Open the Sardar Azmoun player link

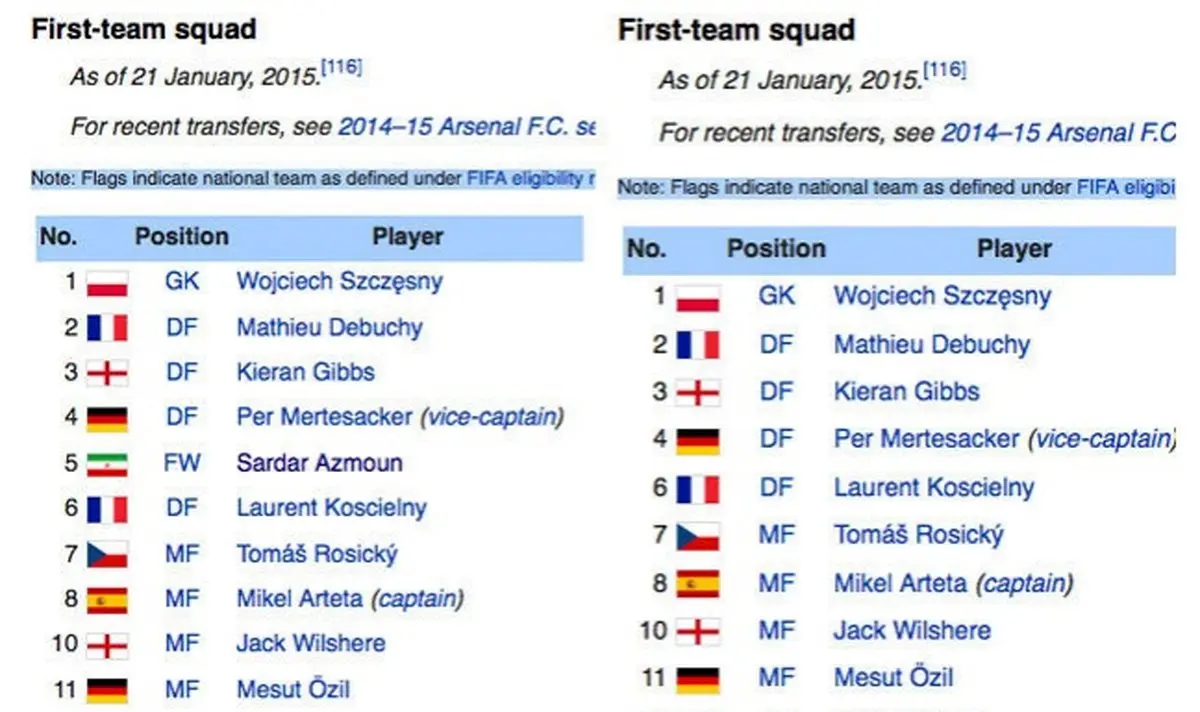pos(319,463)
